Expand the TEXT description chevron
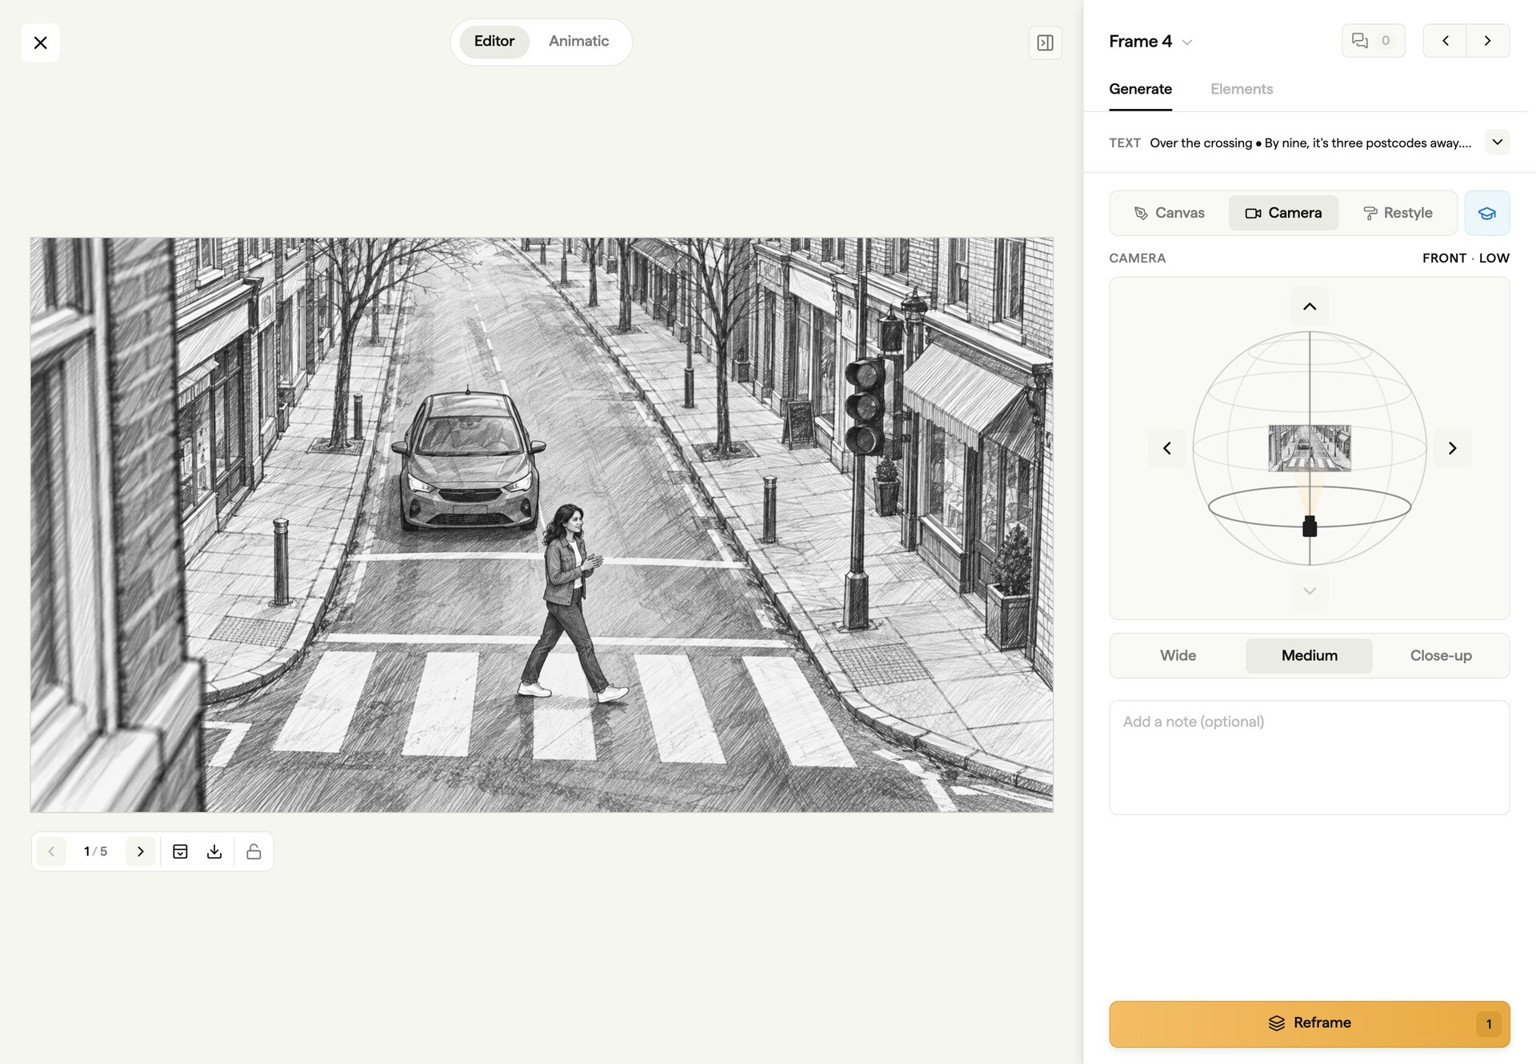Screen dimensions: 1536x1064 pos(1497,142)
